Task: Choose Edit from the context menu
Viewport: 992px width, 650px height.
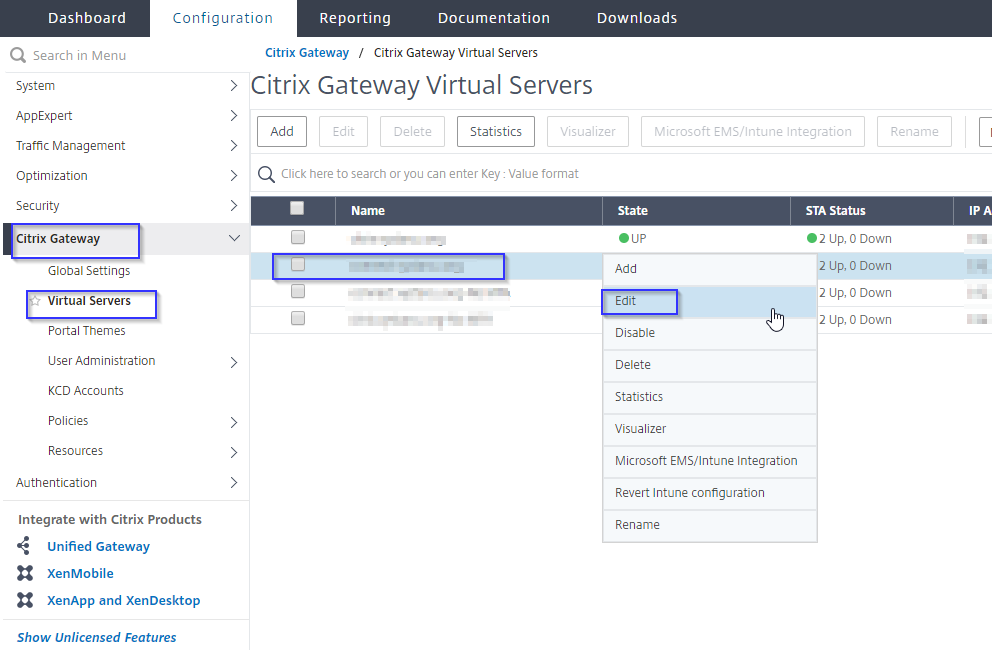Action: pyautogui.click(x=710, y=301)
